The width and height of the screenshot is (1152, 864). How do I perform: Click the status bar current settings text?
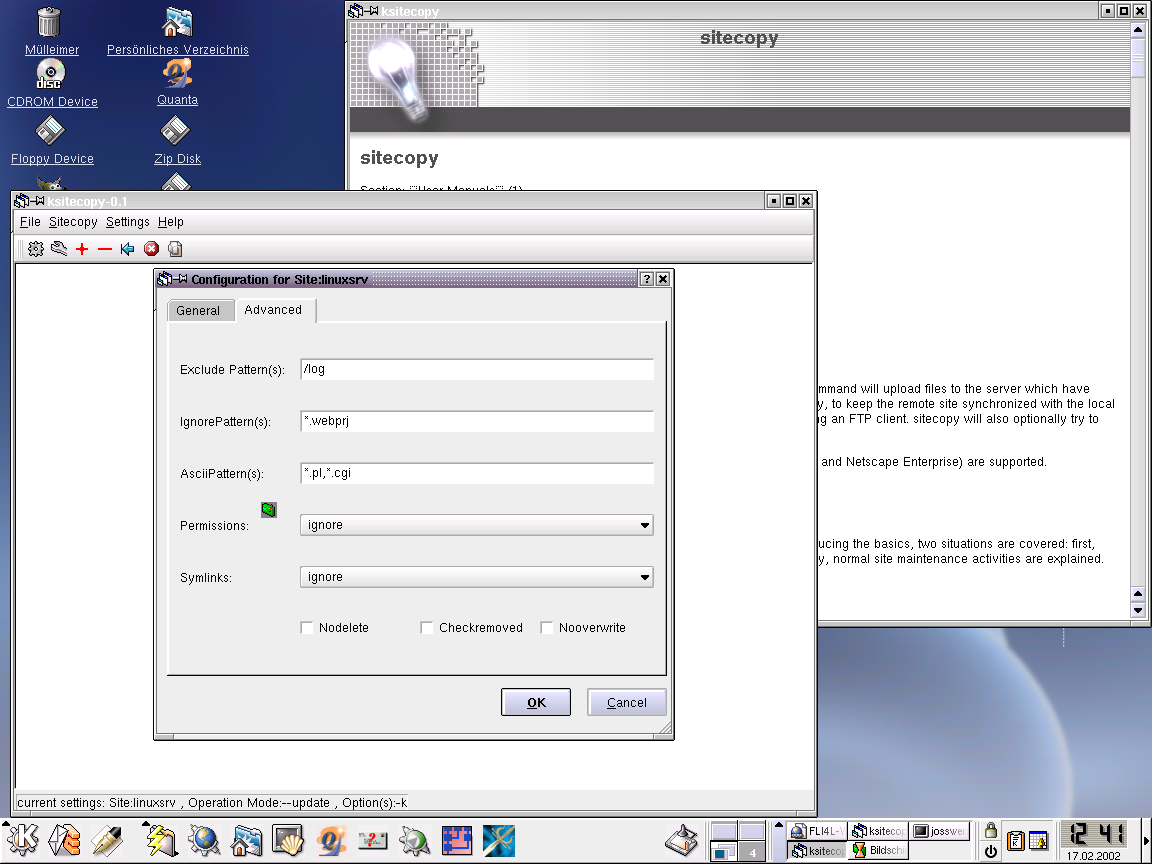tap(212, 802)
